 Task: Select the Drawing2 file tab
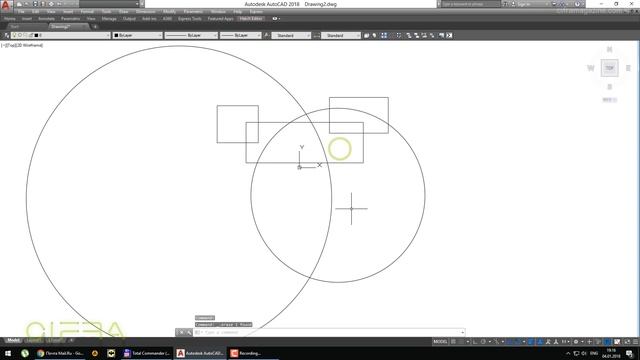click(x=60, y=27)
